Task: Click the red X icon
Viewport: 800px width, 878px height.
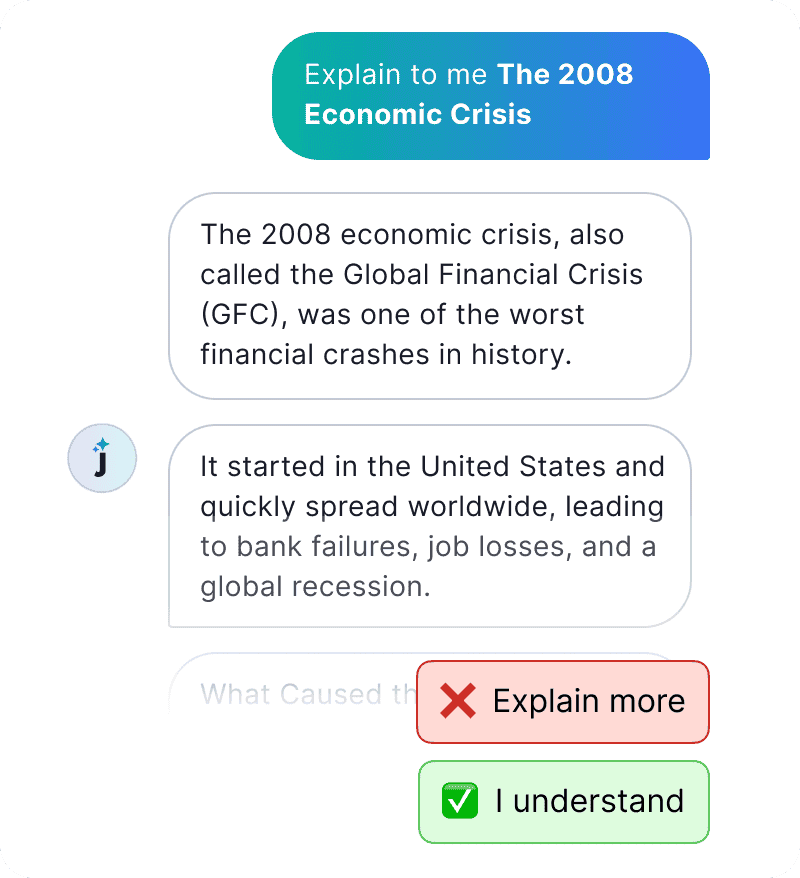Action: (x=458, y=701)
